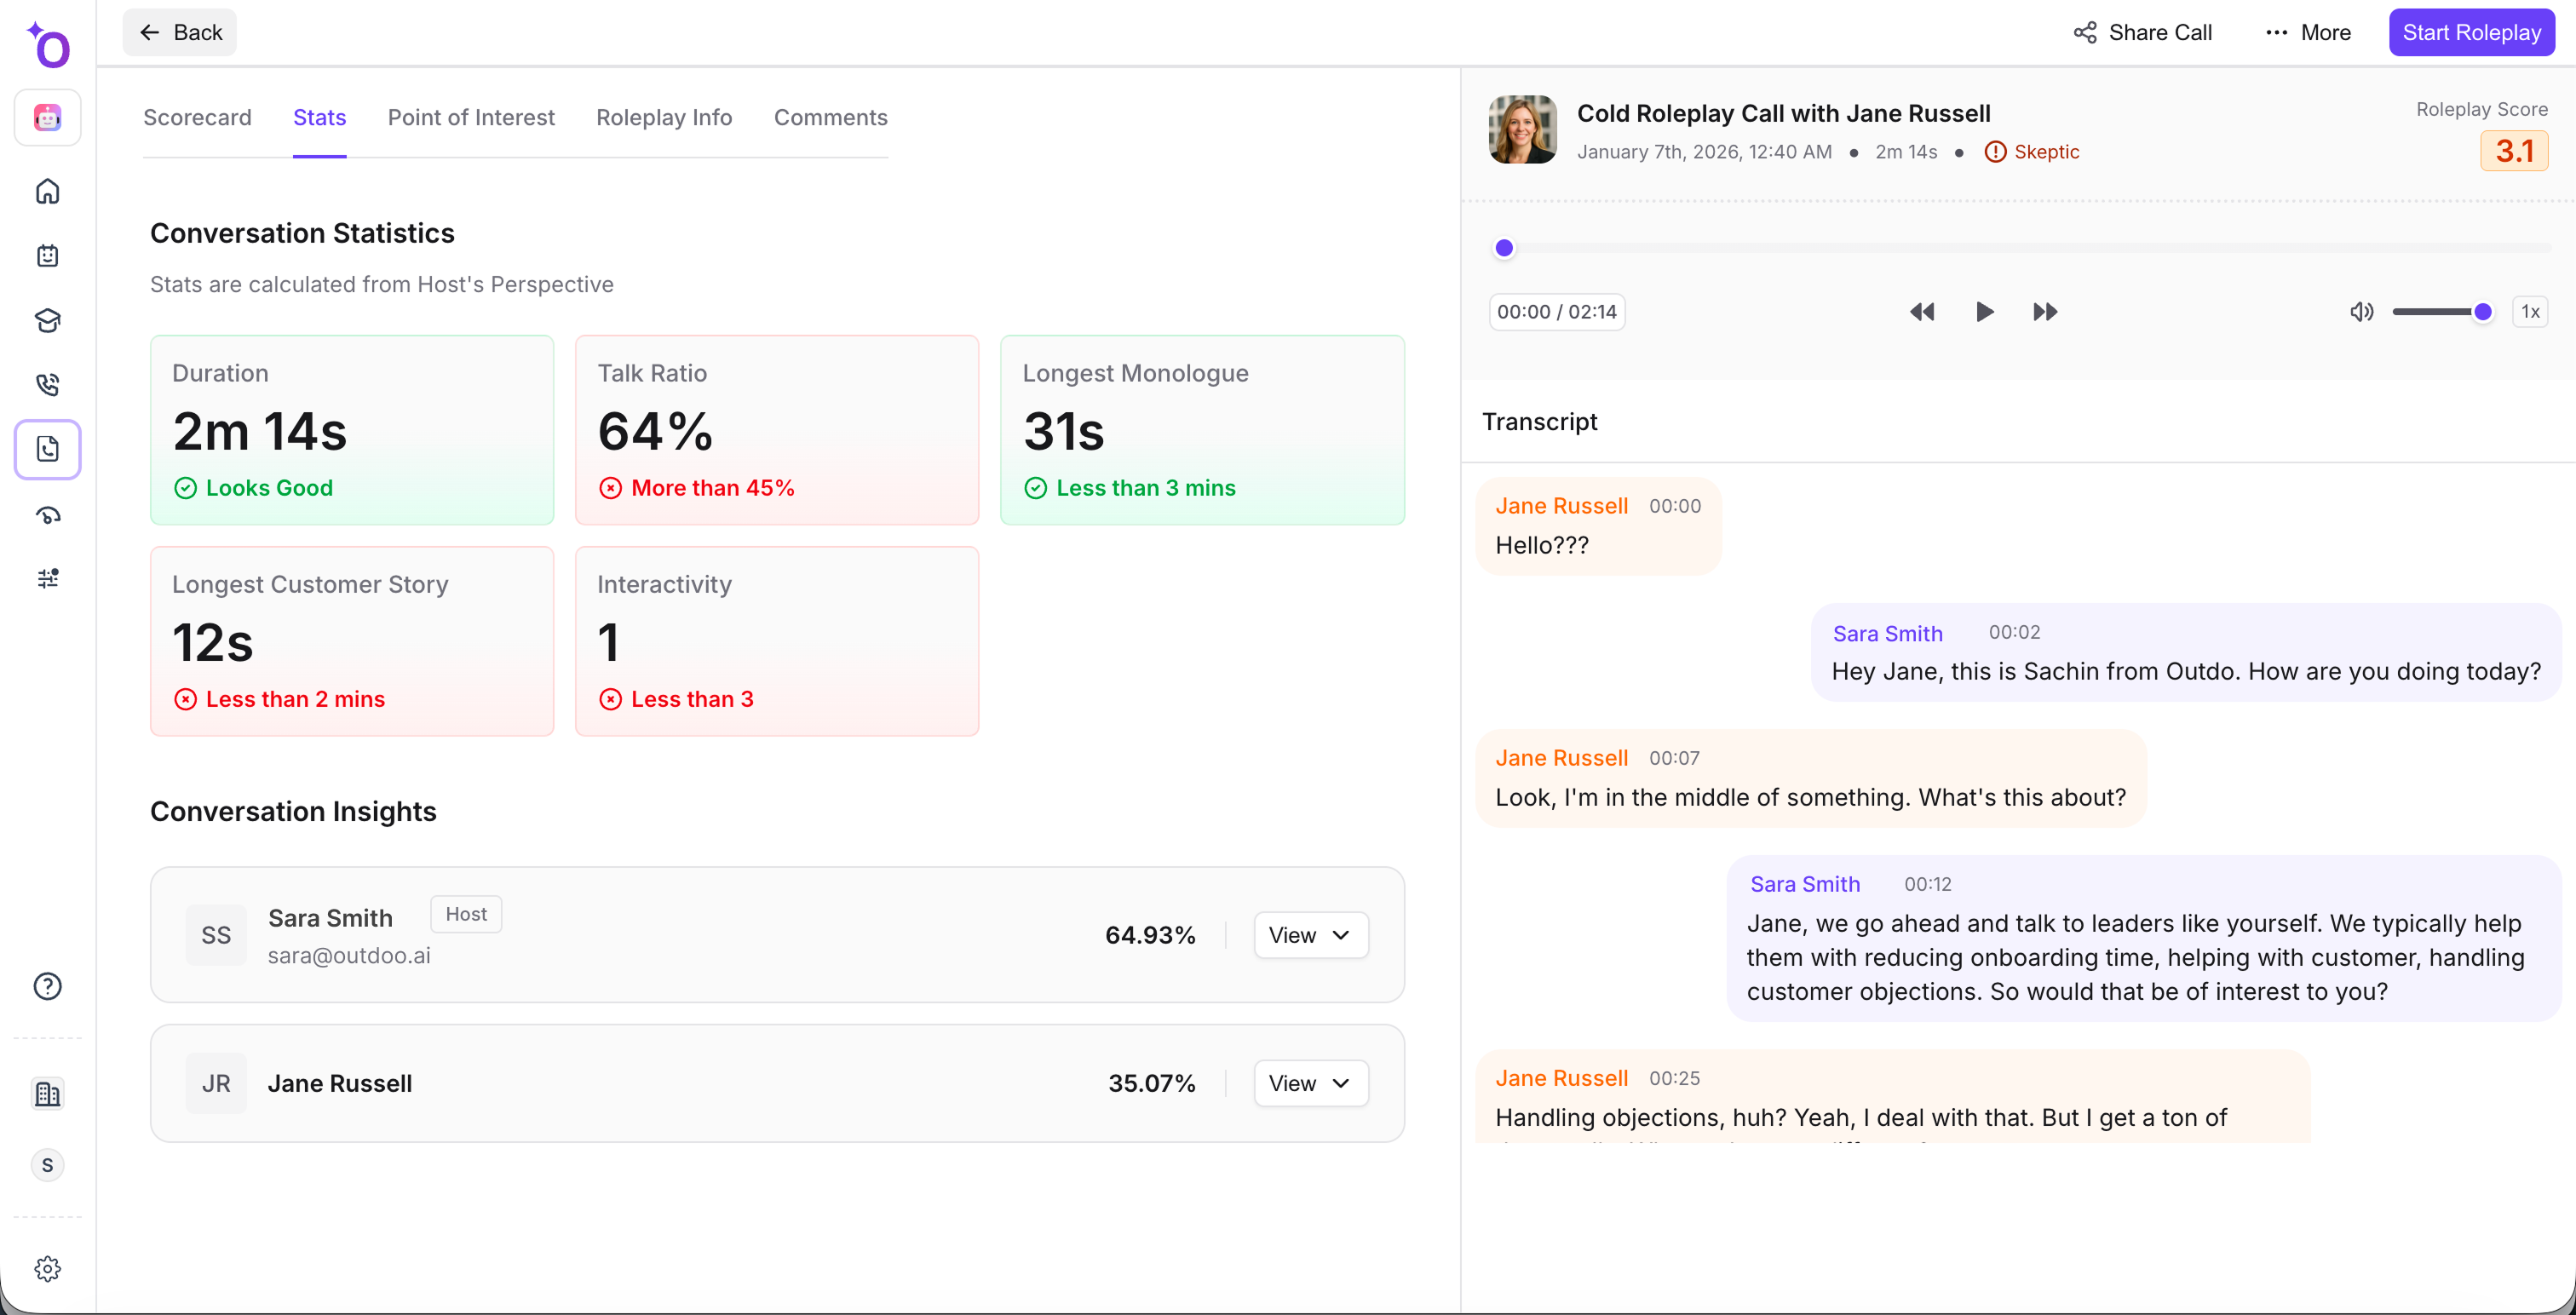Click the Start Roleplay button

point(2471,32)
